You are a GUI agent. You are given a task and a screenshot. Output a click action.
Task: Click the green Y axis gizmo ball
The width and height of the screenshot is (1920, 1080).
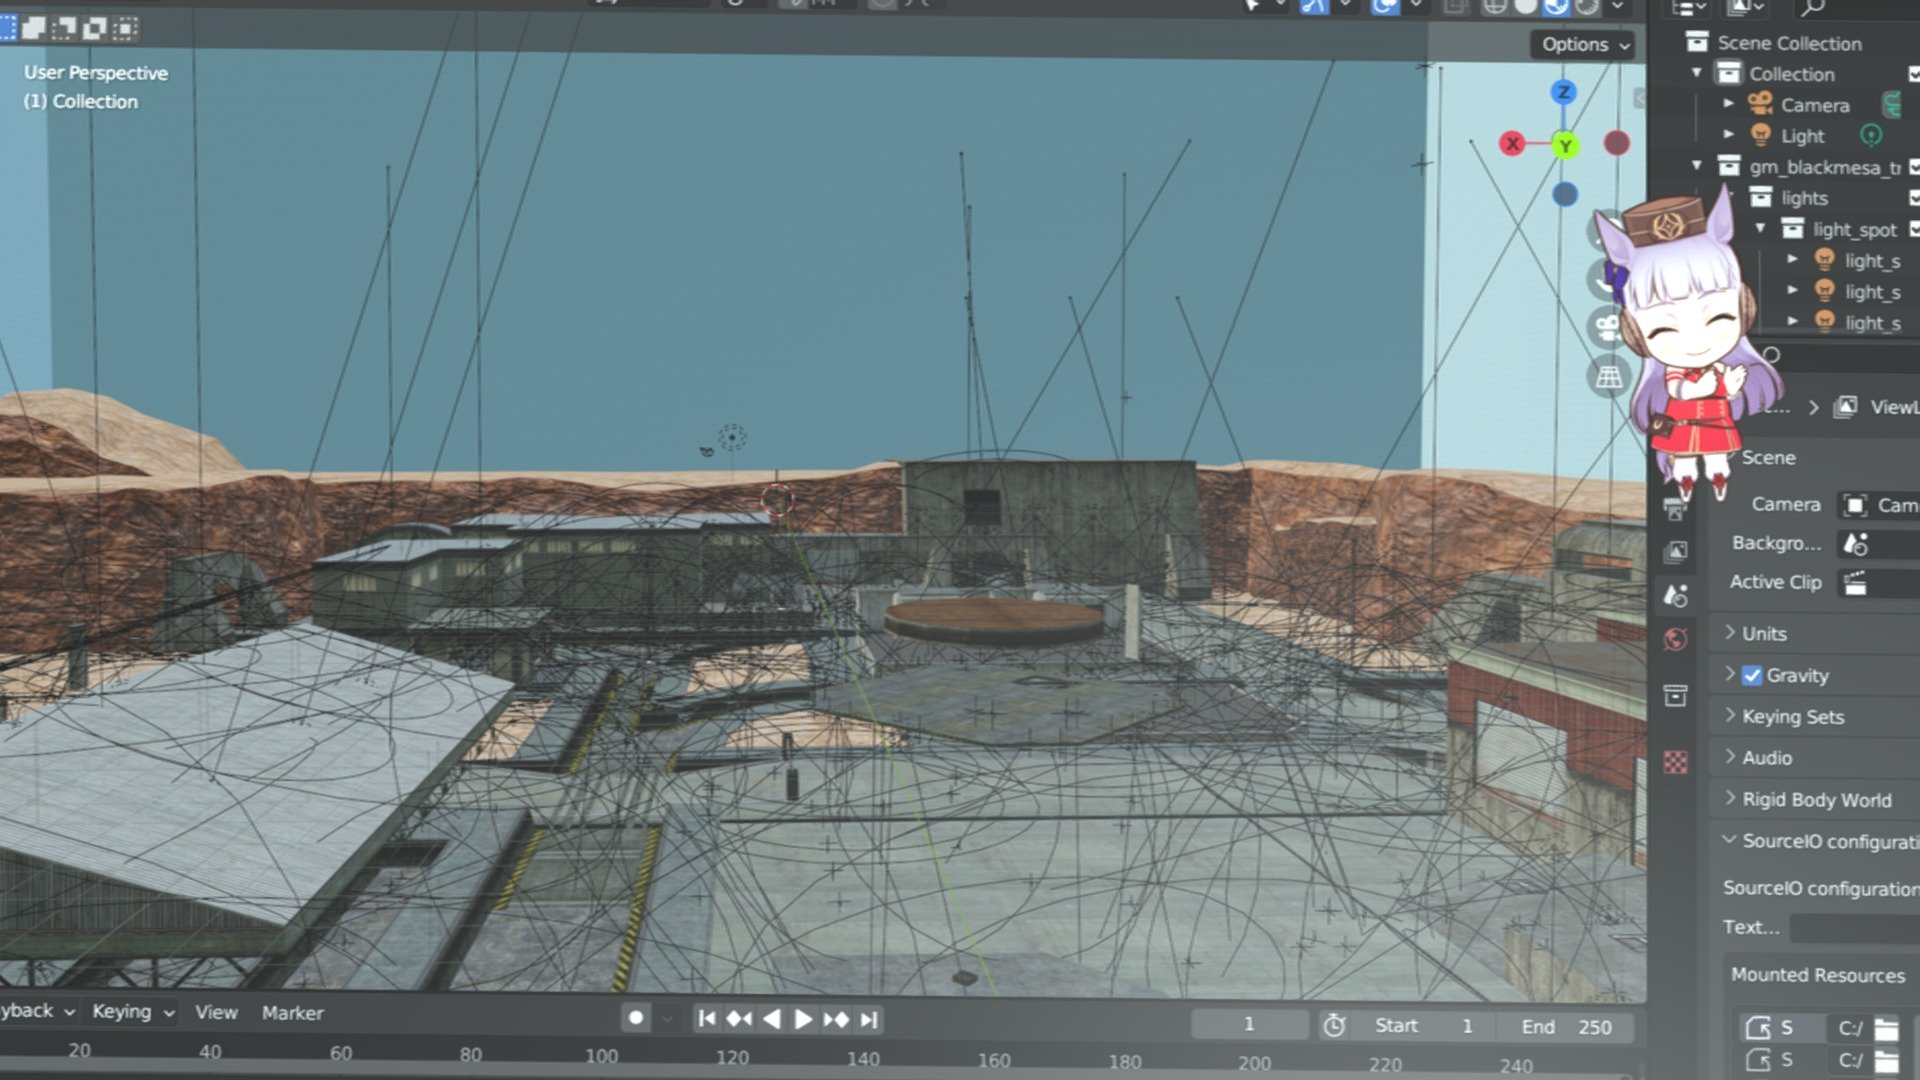click(1565, 146)
